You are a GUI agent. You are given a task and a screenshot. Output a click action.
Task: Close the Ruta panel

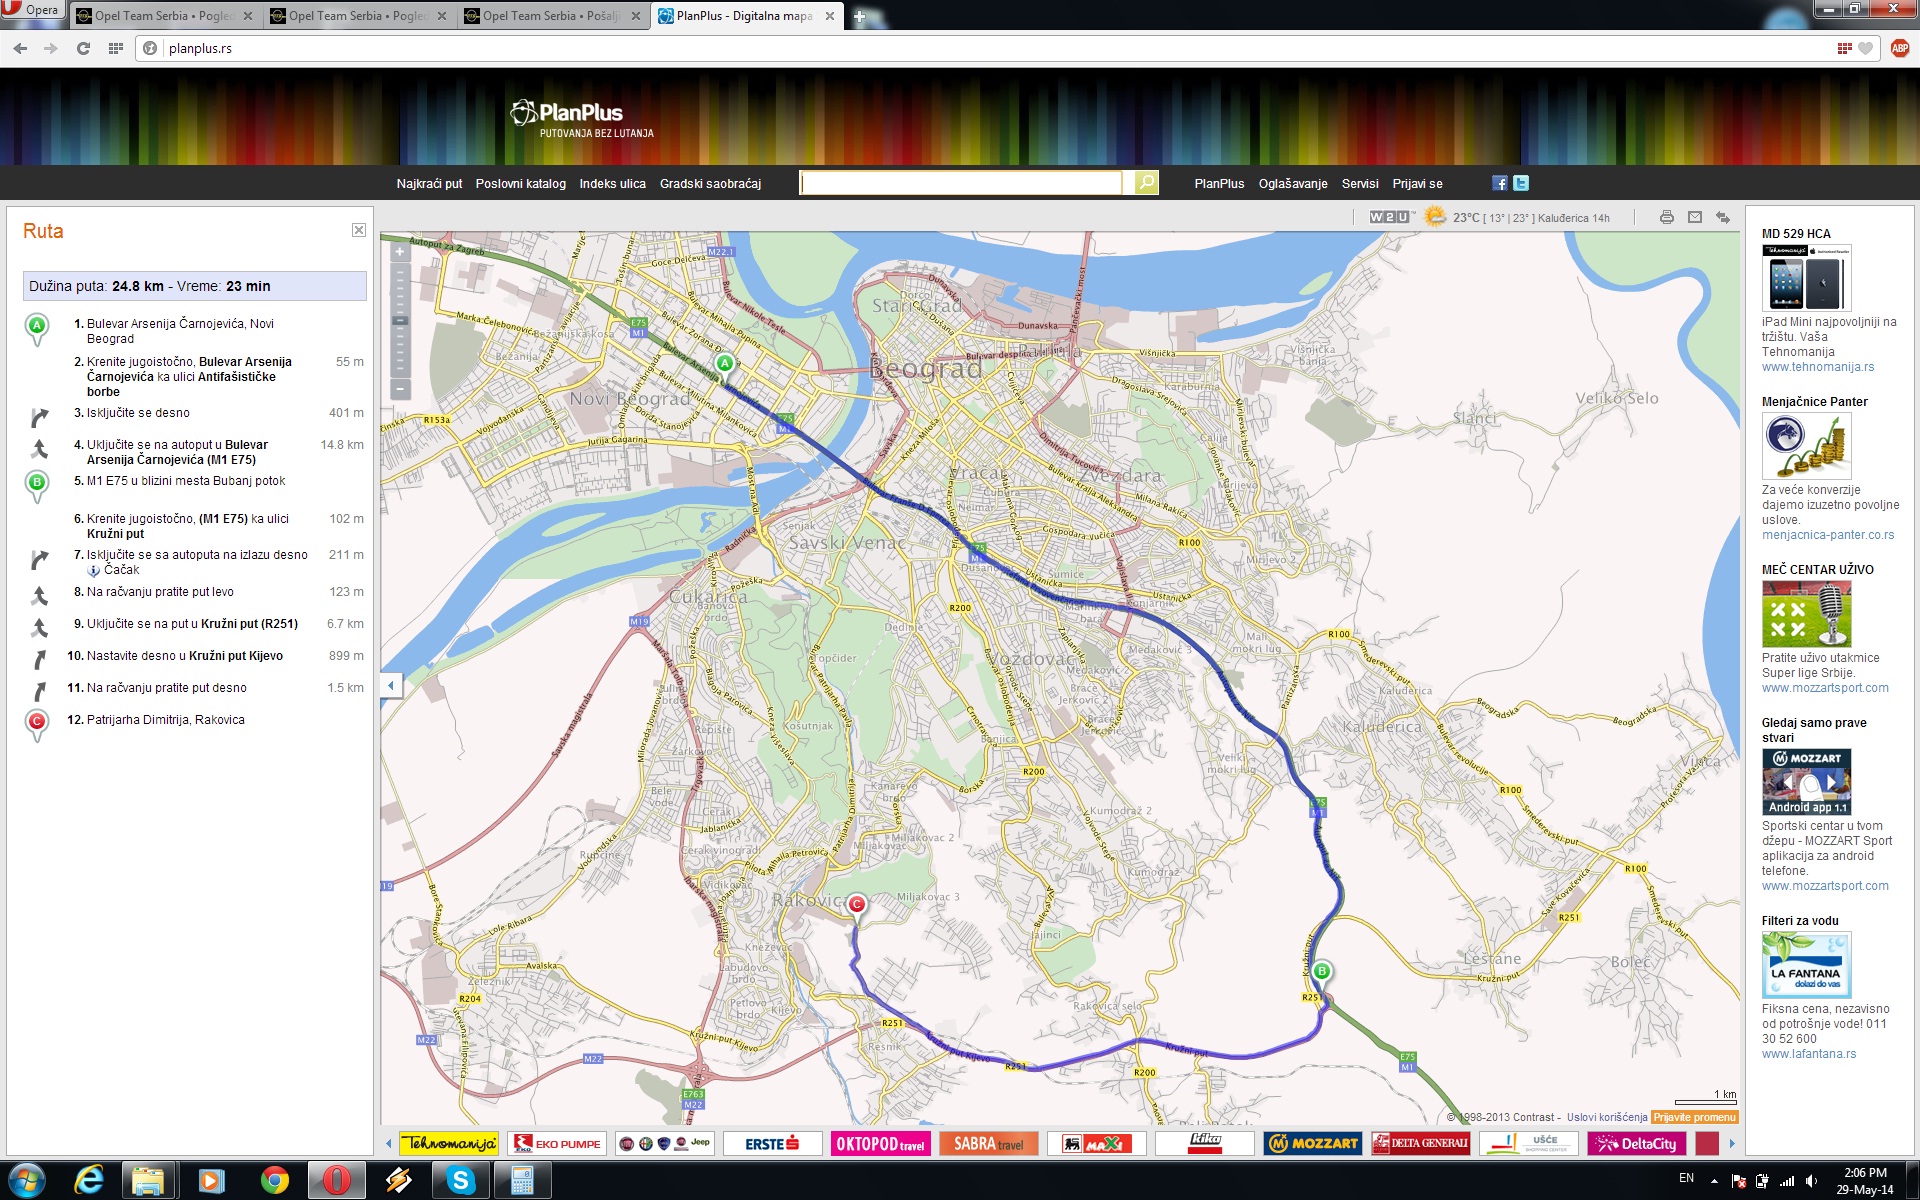pyautogui.click(x=359, y=230)
